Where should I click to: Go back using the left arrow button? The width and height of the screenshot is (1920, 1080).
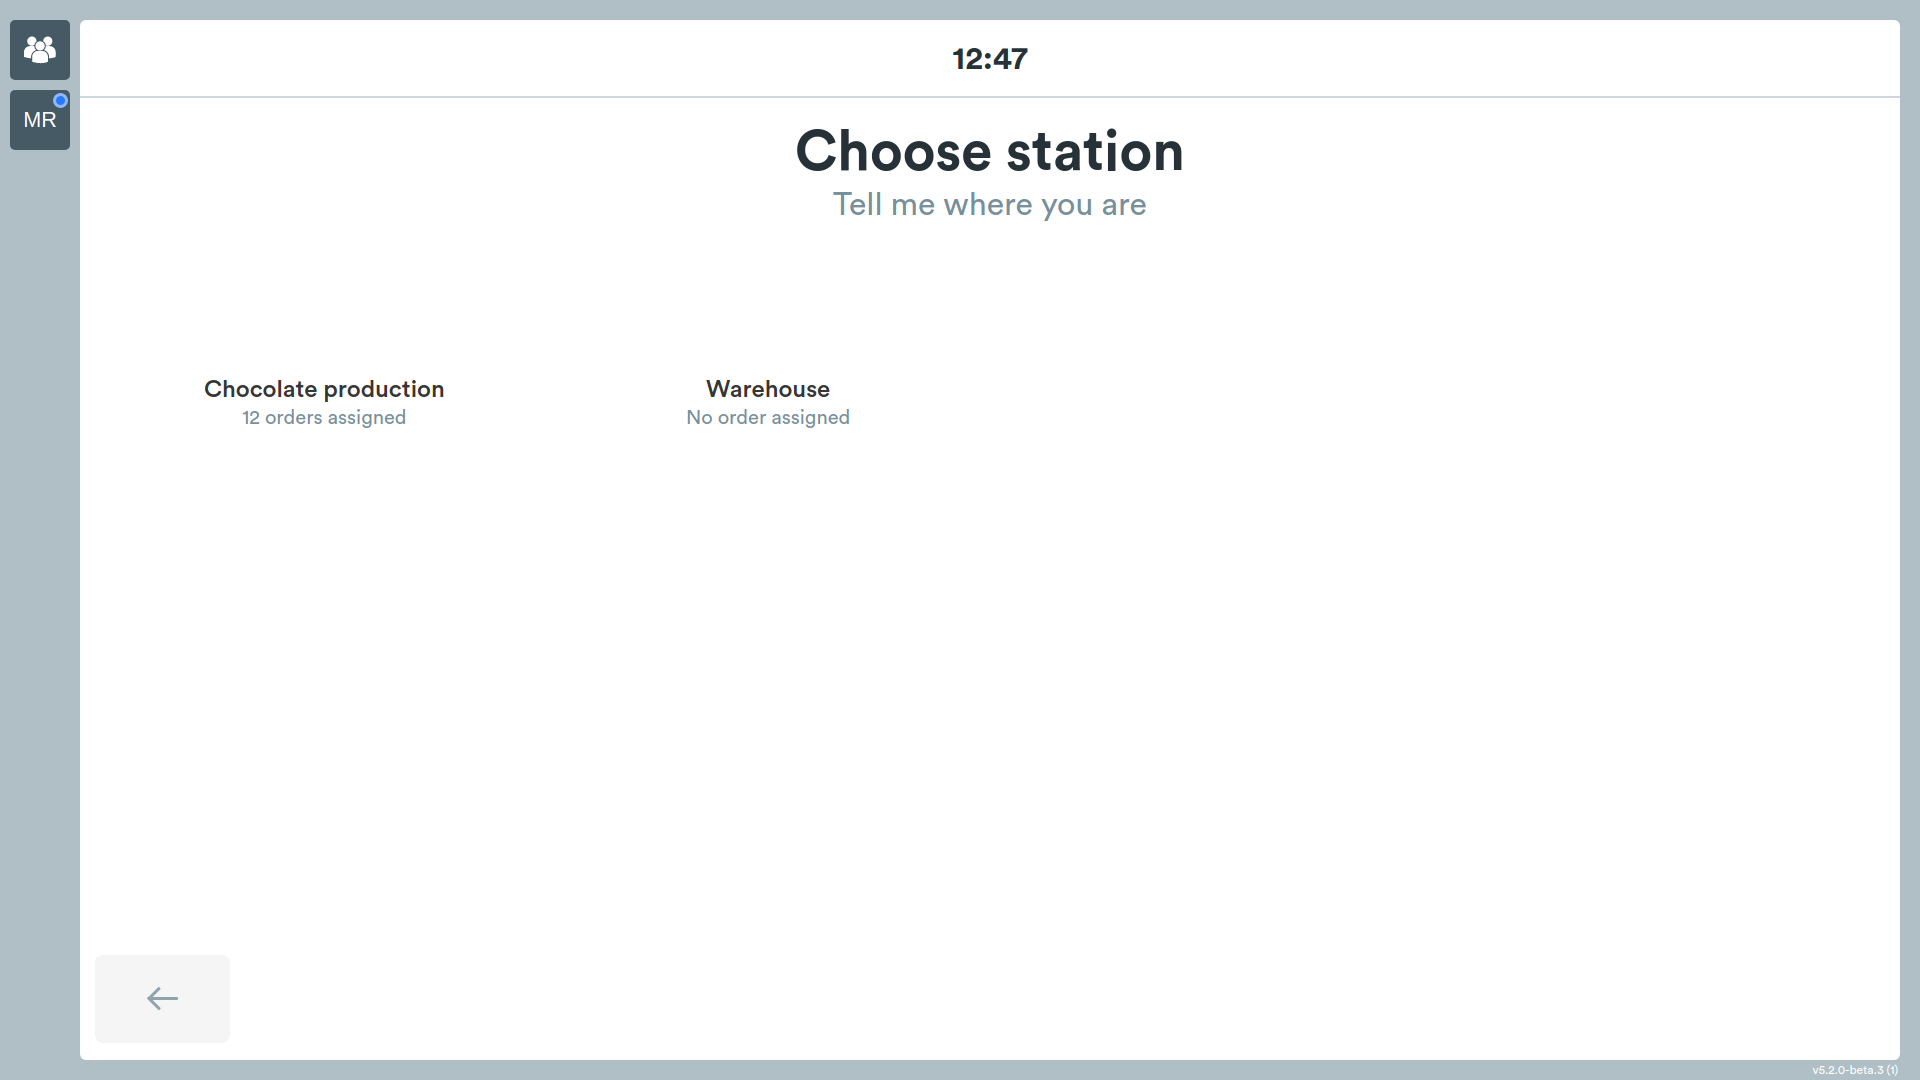pos(162,998)
